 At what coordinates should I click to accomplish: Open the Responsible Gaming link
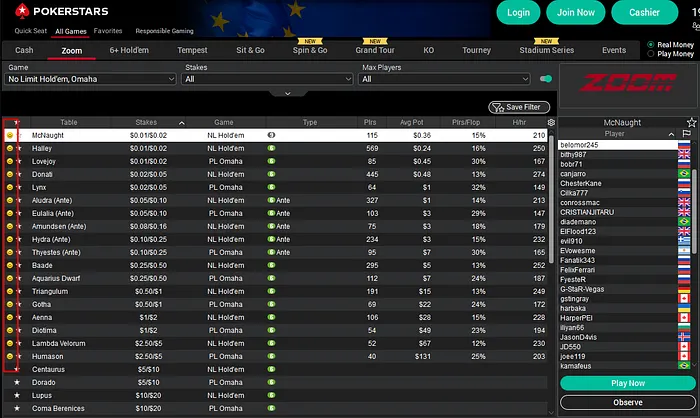pos(164,31)
